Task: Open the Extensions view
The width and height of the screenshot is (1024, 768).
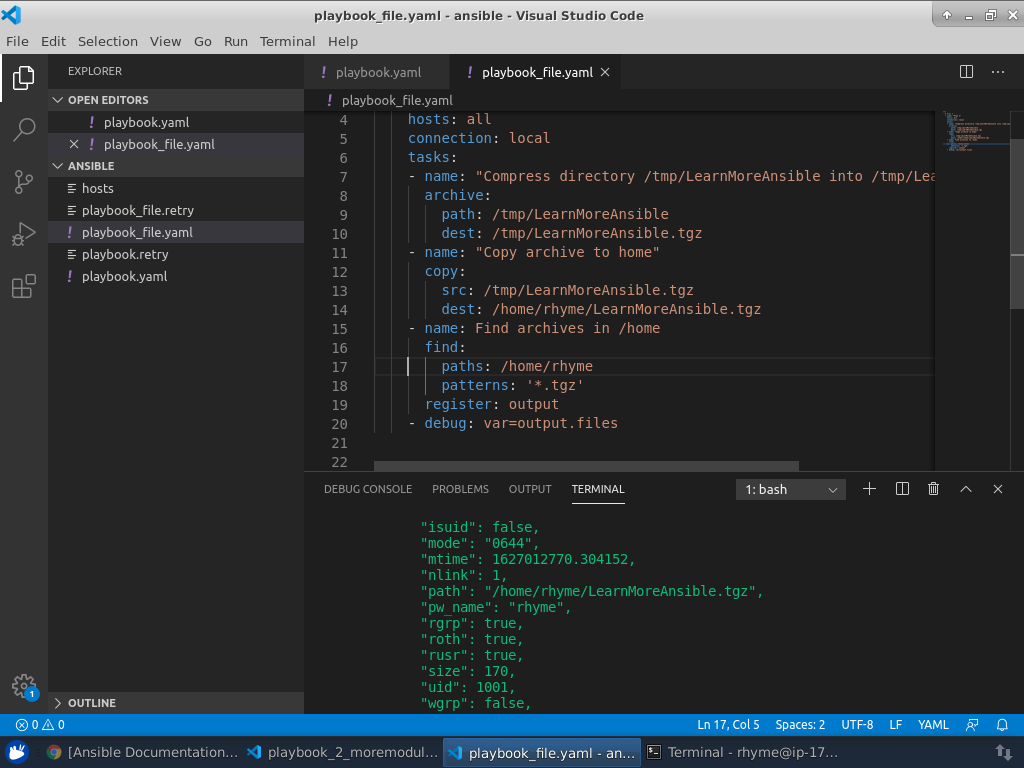Action: (x=24, y=288)
